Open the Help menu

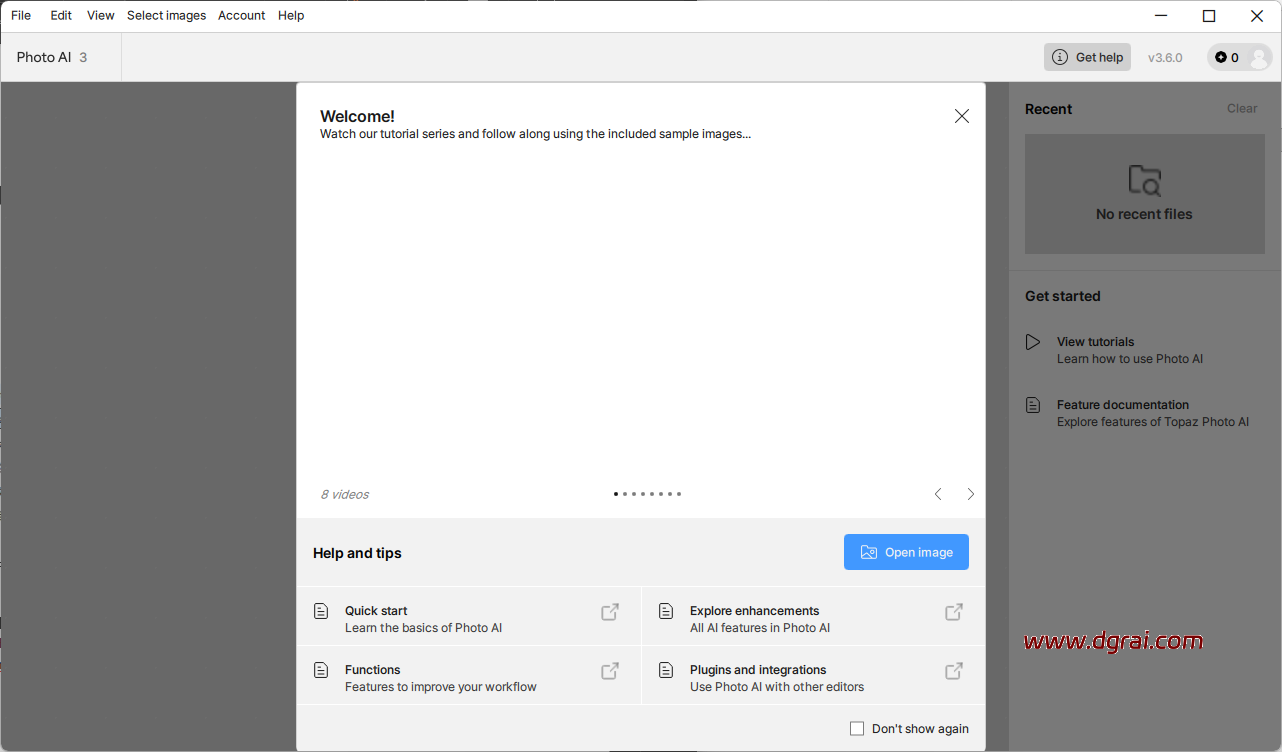click(291, 16)
